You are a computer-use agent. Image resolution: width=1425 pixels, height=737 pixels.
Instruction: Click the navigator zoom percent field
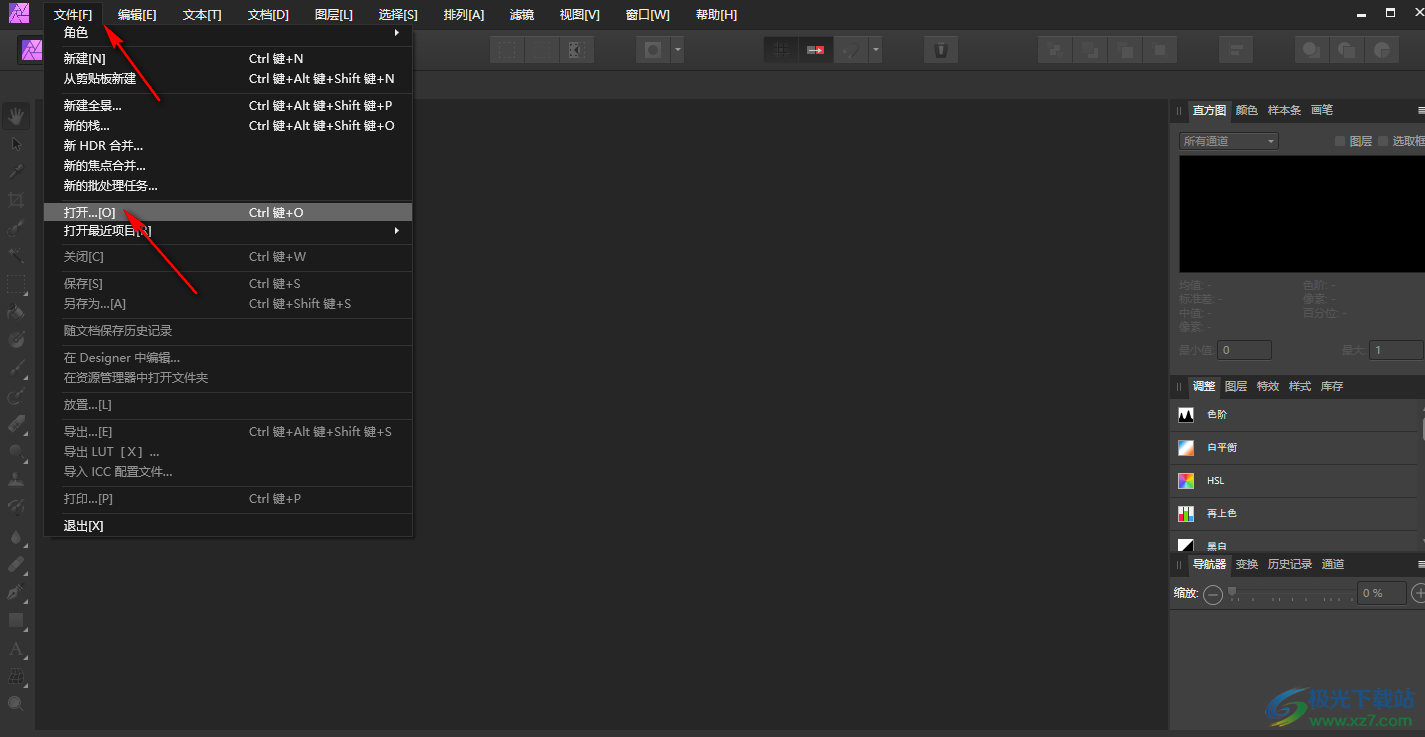click(1381, 593)
